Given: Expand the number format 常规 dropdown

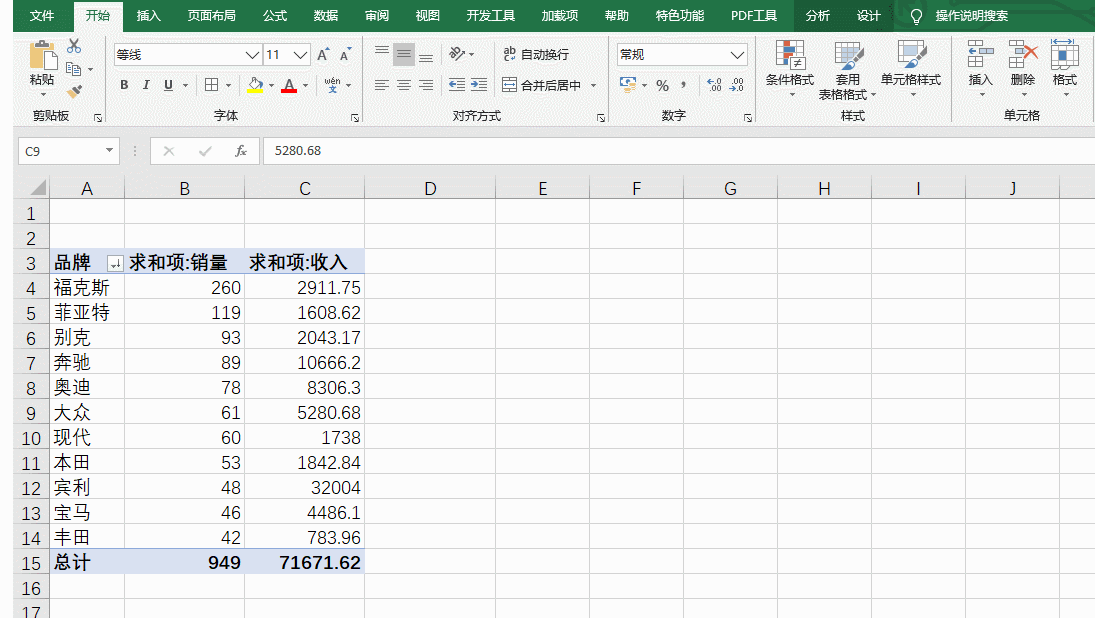Looking at the screenshot, I should tap(737, 54).
